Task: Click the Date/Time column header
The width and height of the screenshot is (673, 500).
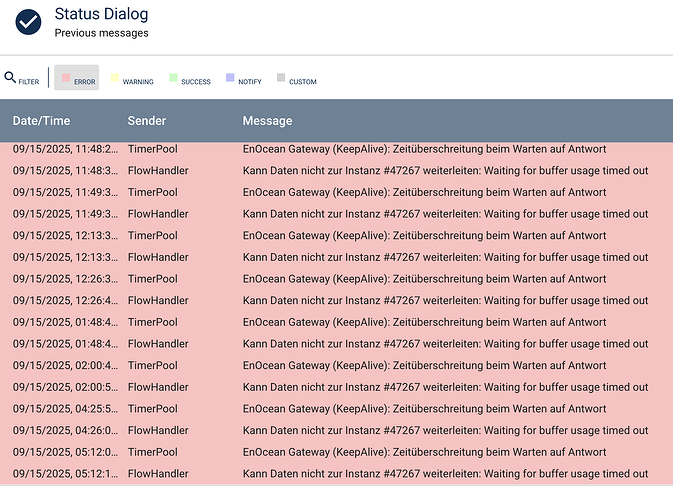Action: [x=41, y=121]
